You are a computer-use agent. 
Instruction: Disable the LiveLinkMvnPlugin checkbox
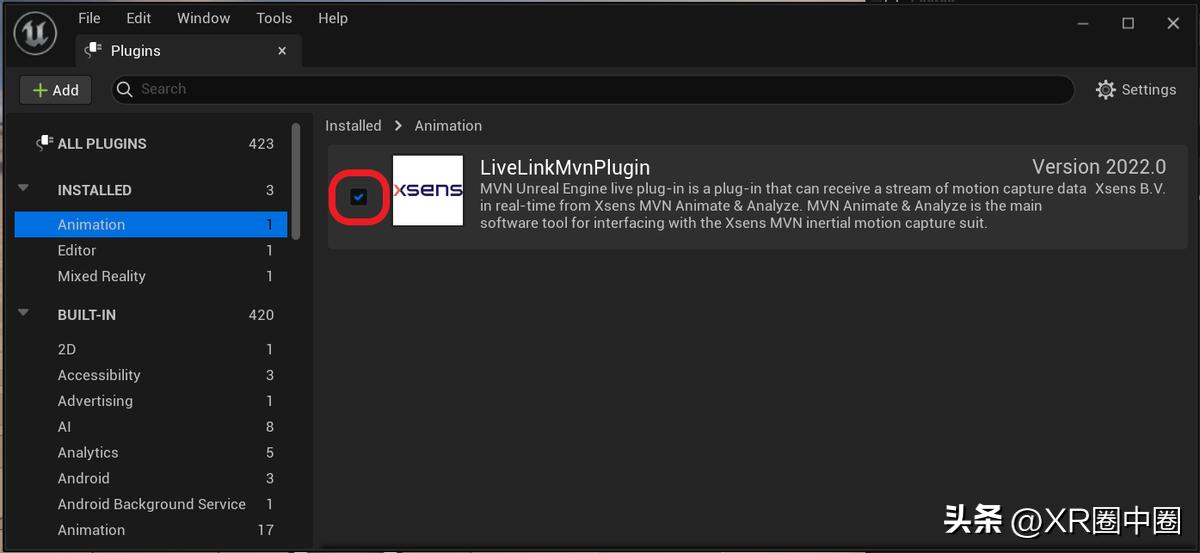[359, 197]
